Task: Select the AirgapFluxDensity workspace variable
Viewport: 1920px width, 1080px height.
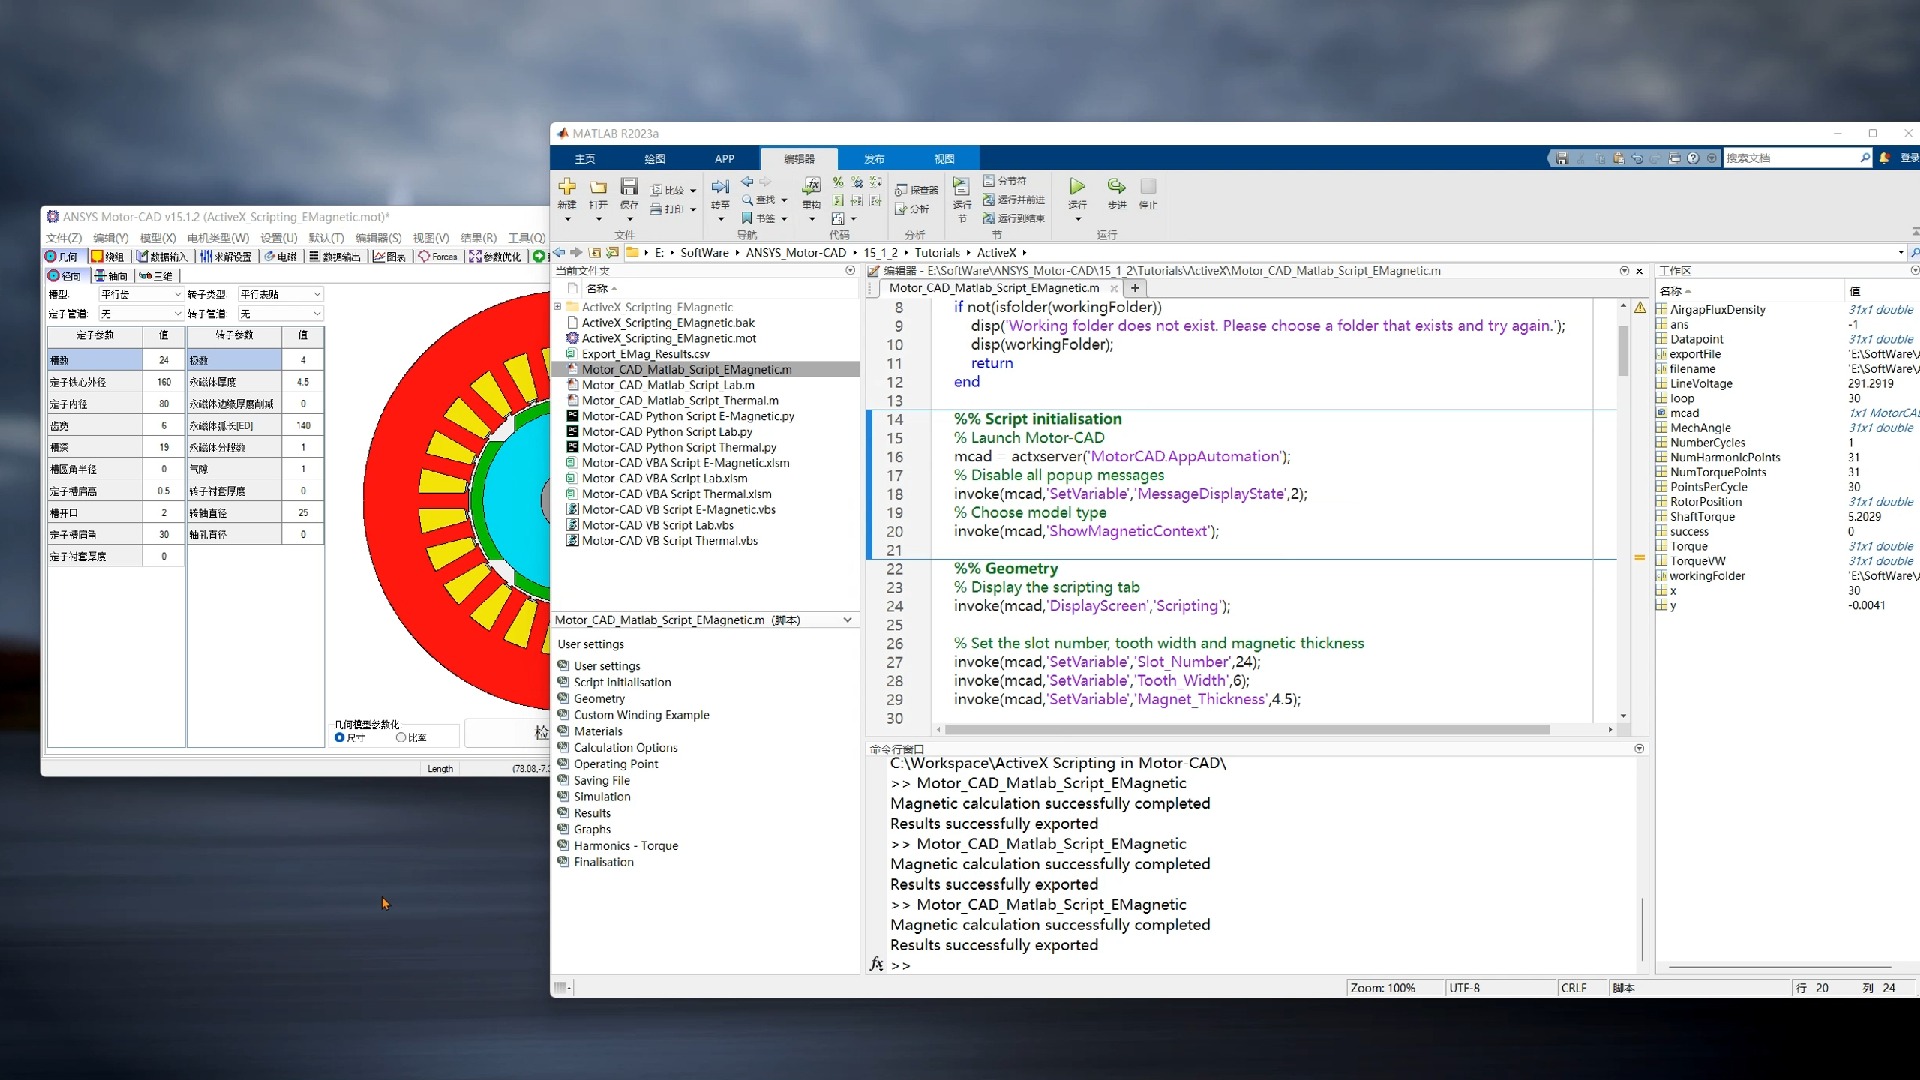Action: coord(1717,310)
